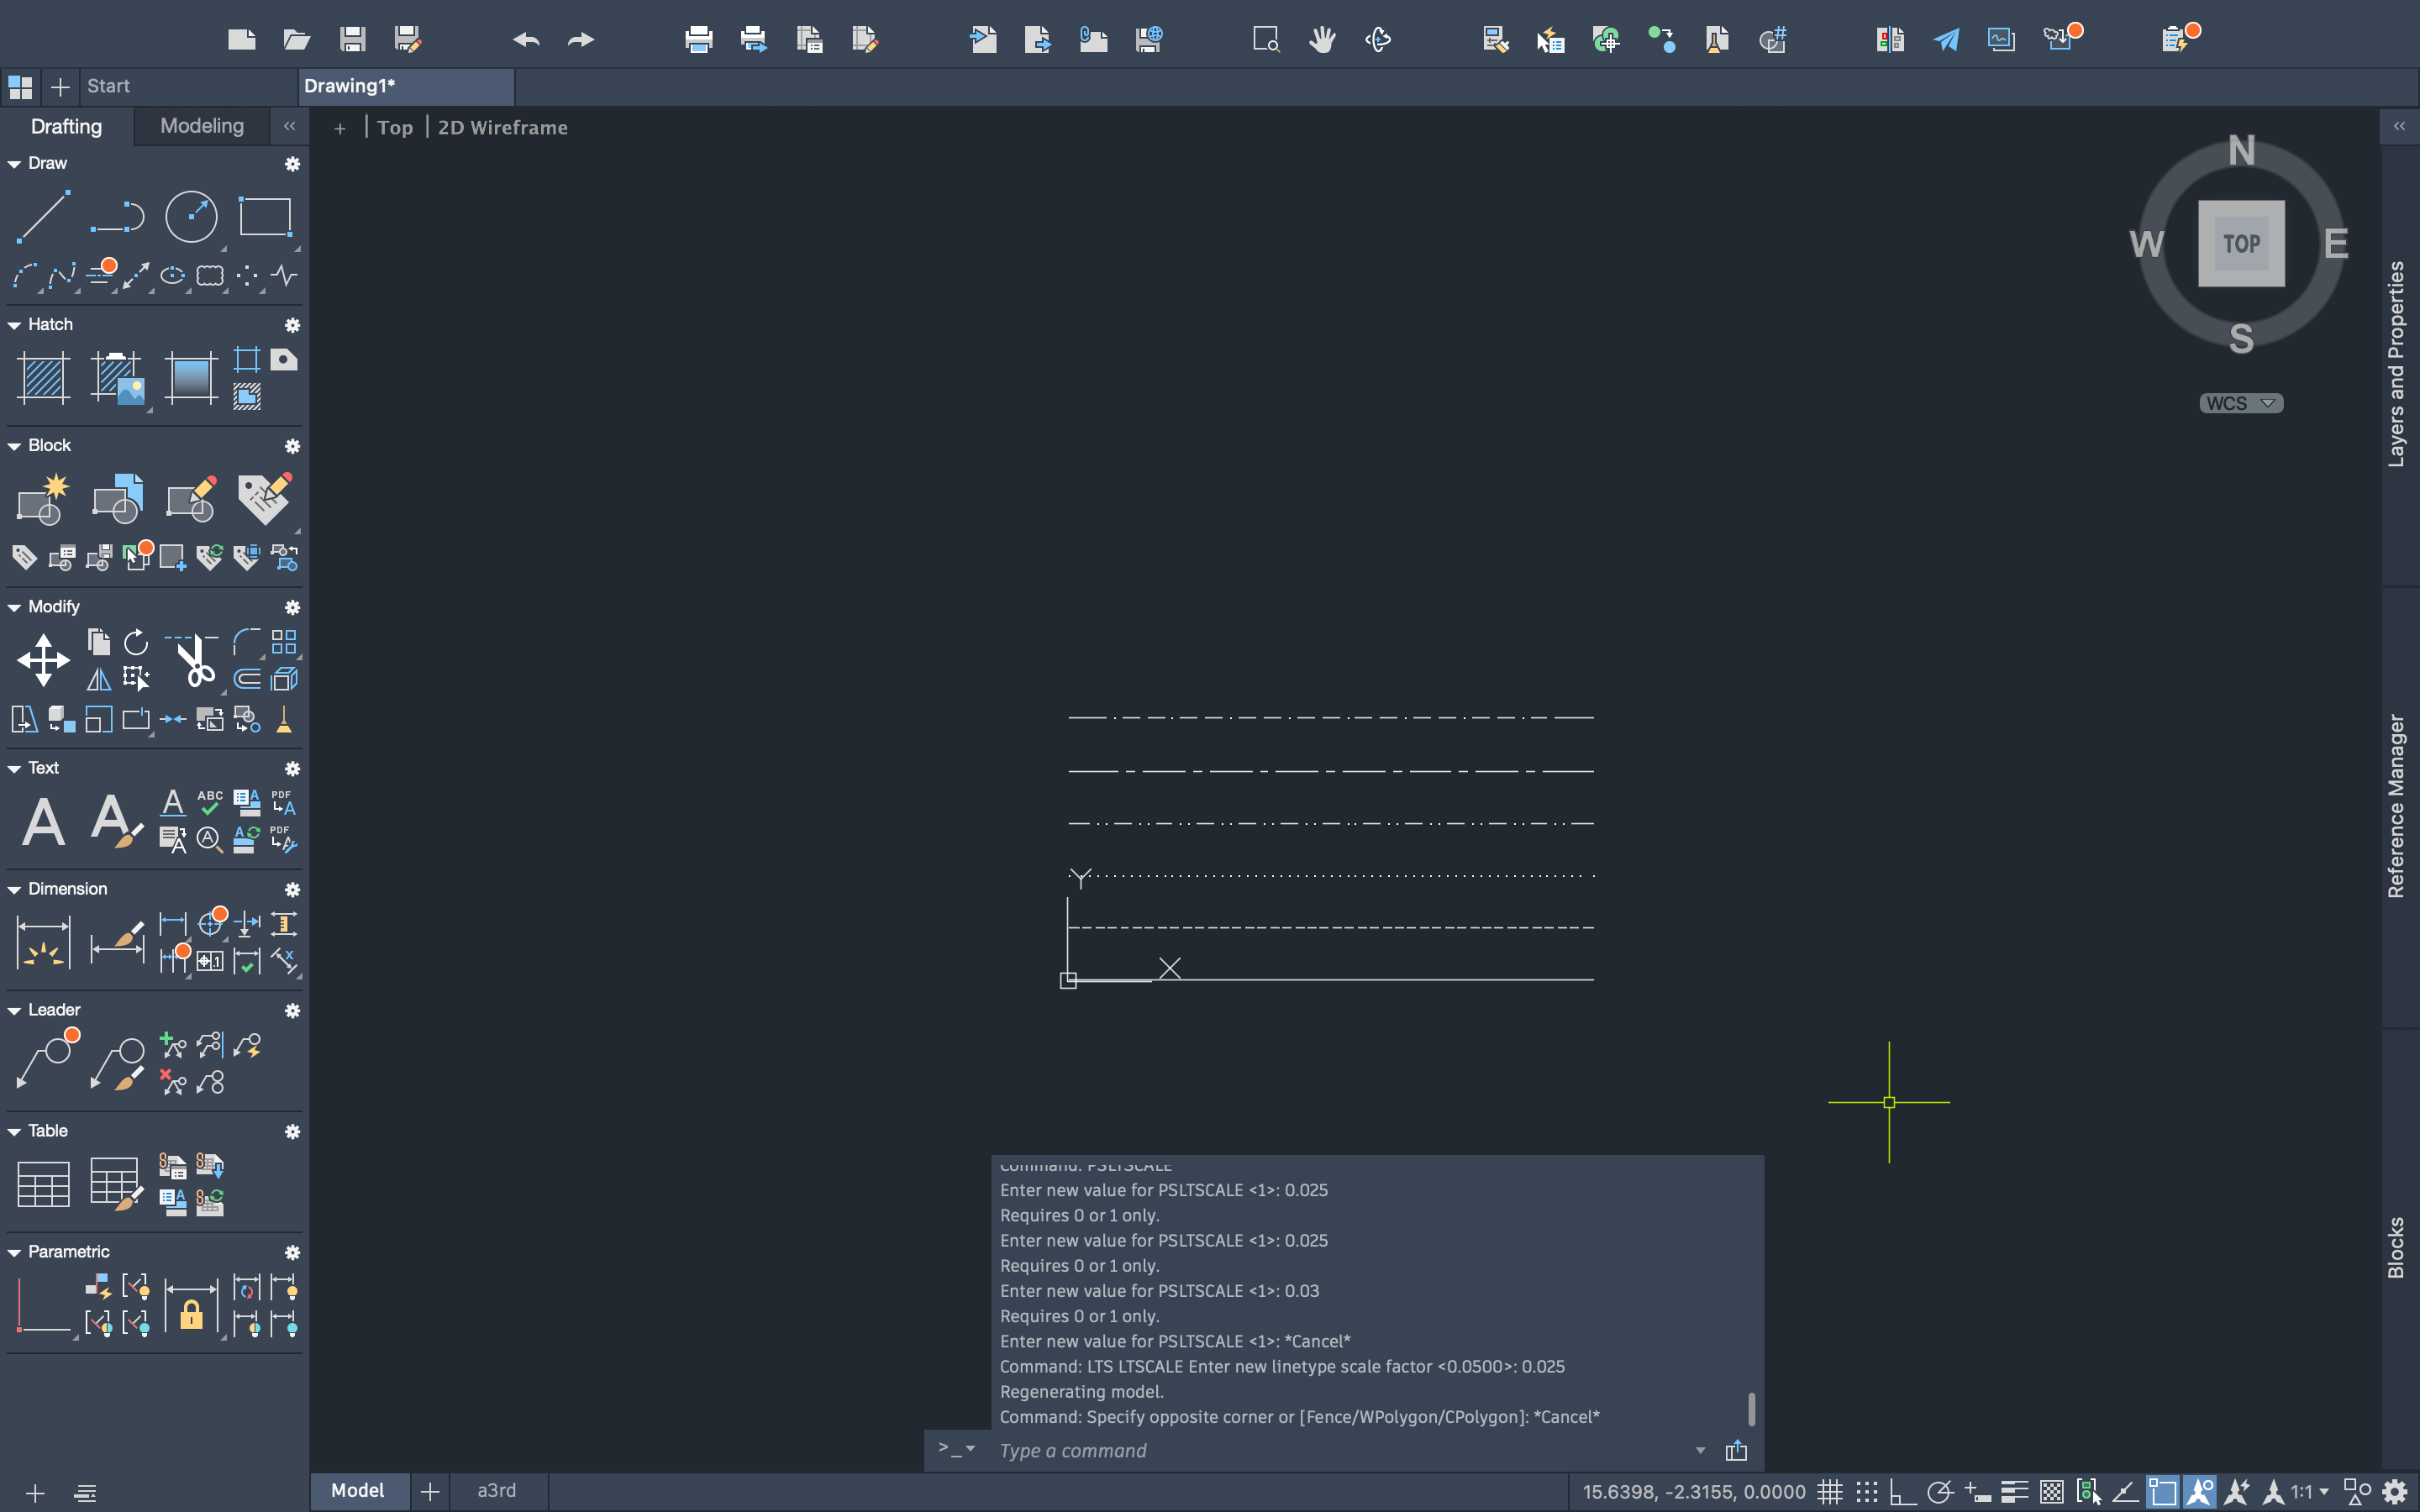Open the WCS coordinate system dropdown
The image size is (2420, 1512).
click(2240, 403)
